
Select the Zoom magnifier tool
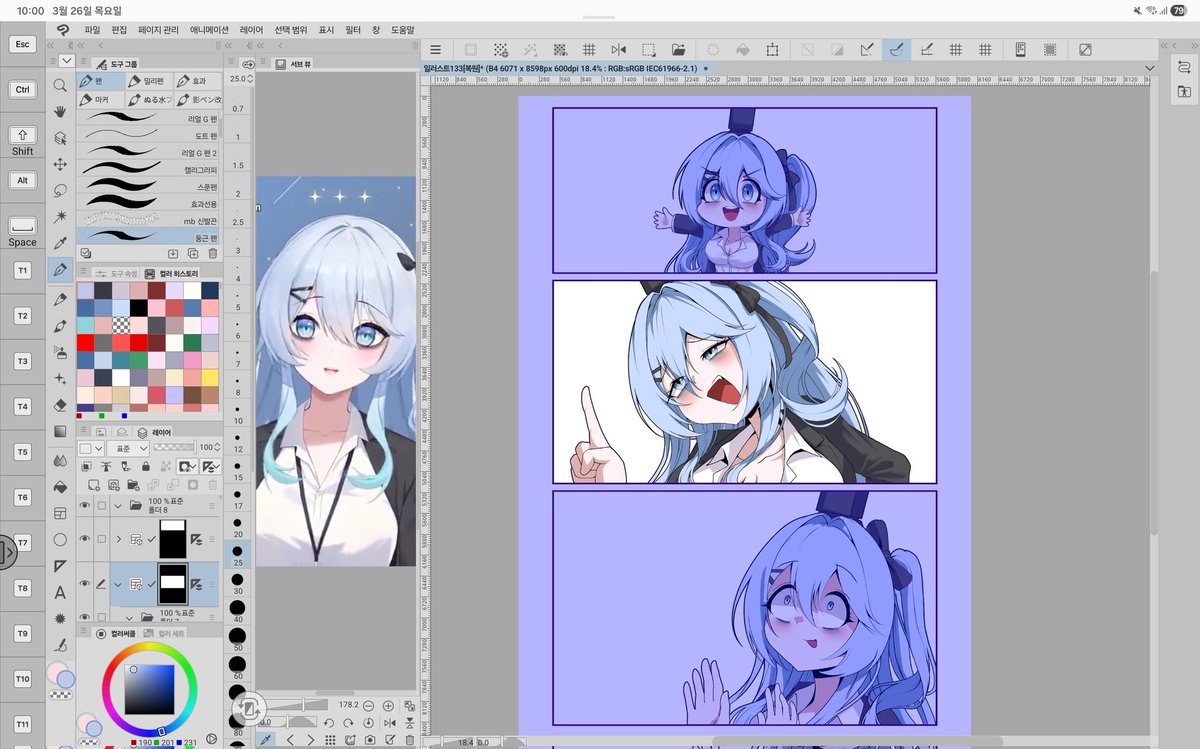[x=60, y=86]
